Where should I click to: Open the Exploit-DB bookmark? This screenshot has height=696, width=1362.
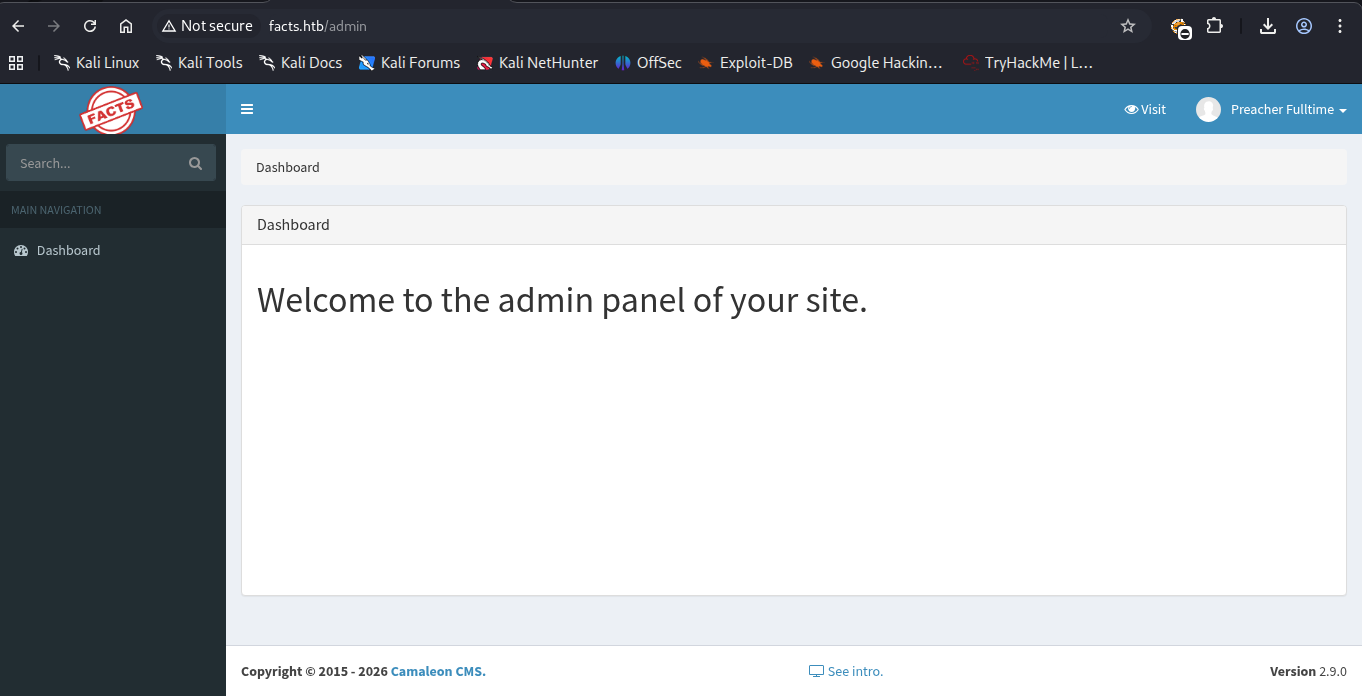click(x=745, y=63)
